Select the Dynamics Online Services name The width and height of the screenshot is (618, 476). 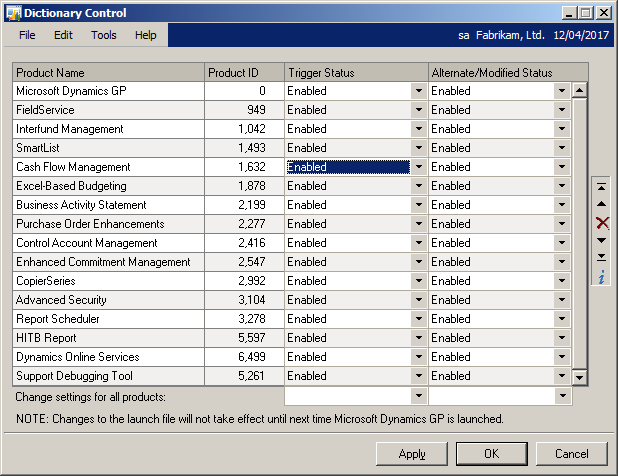[78, 357]
